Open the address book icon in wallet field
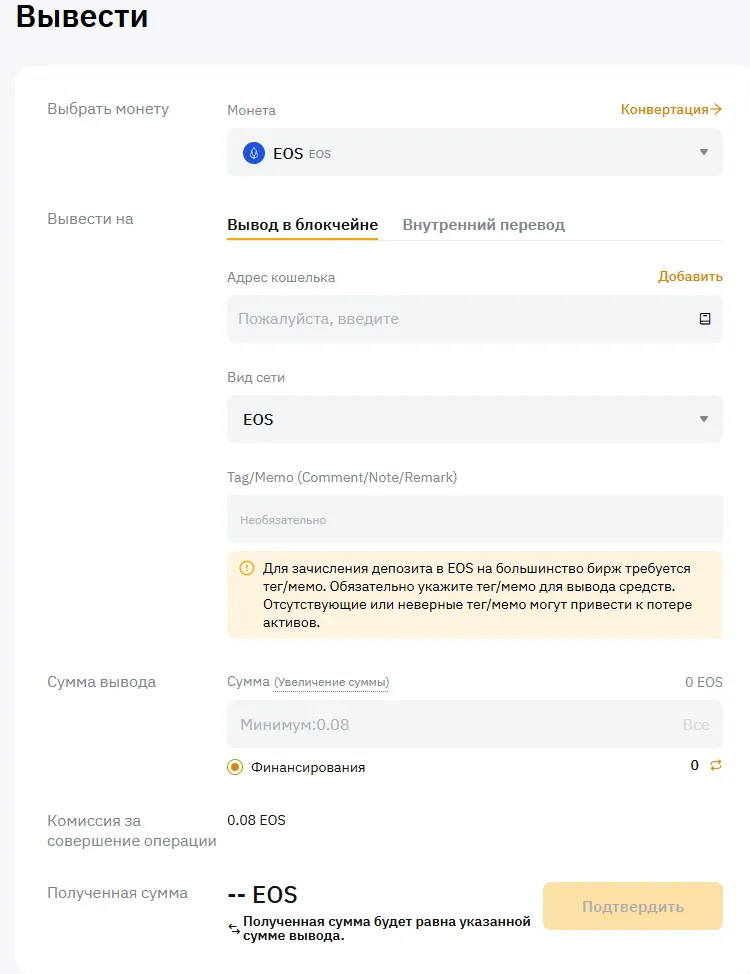Image resolution: width=750 pixels, height=974 pixels. click(x=705, y=319)
